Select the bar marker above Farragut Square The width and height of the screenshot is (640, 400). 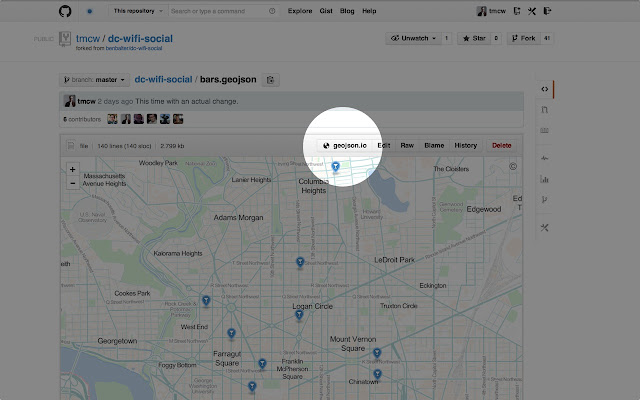point(231,333)
